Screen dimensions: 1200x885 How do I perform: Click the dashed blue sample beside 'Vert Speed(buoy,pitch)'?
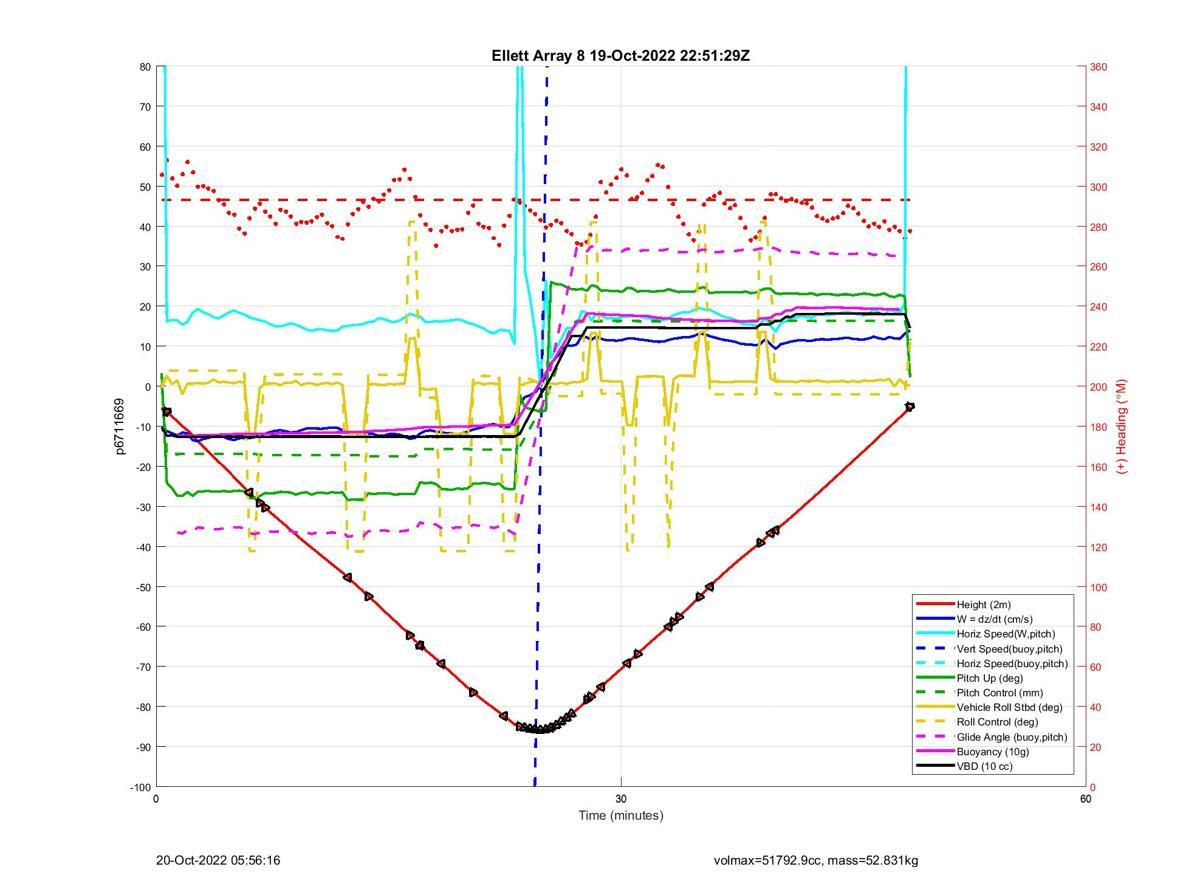(x=934, y=648)
